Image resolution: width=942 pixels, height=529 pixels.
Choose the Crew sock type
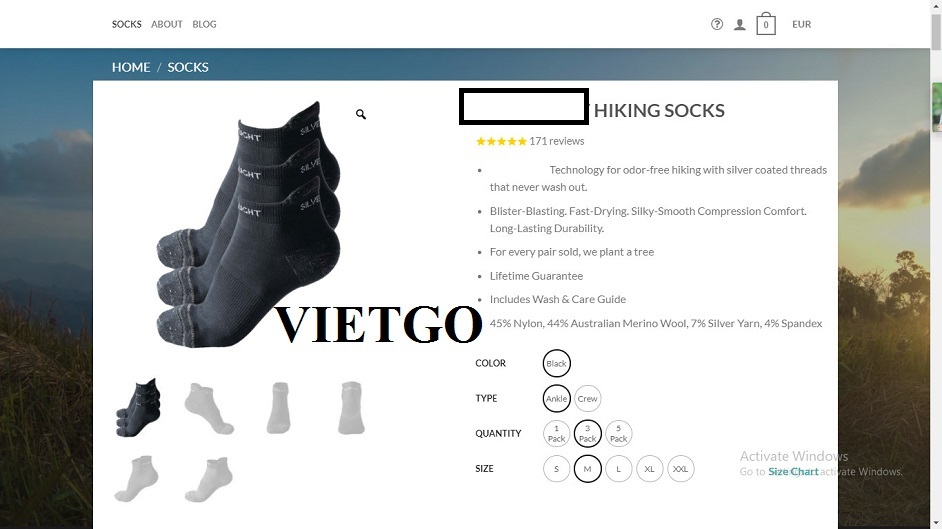coord(588,399)
